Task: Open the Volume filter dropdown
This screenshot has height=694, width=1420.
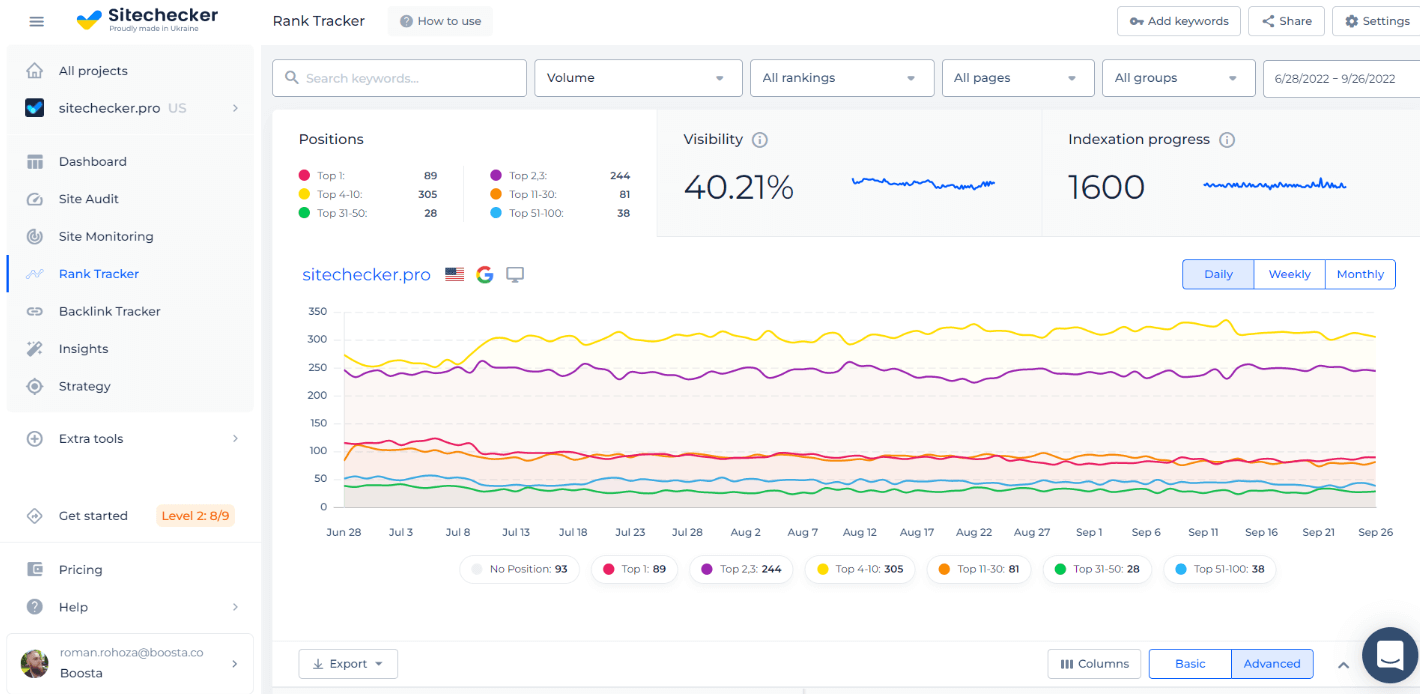Action: pos(638,78)
